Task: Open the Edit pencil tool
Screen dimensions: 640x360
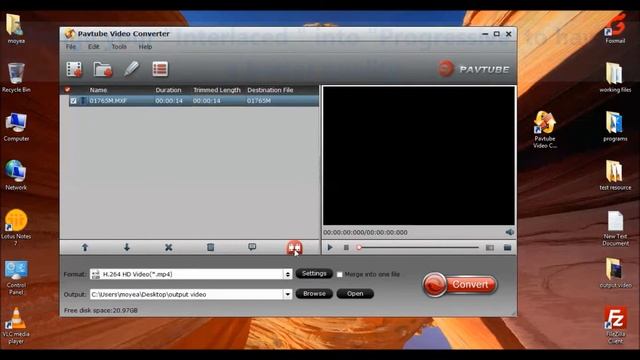Action: pos(131,69)
